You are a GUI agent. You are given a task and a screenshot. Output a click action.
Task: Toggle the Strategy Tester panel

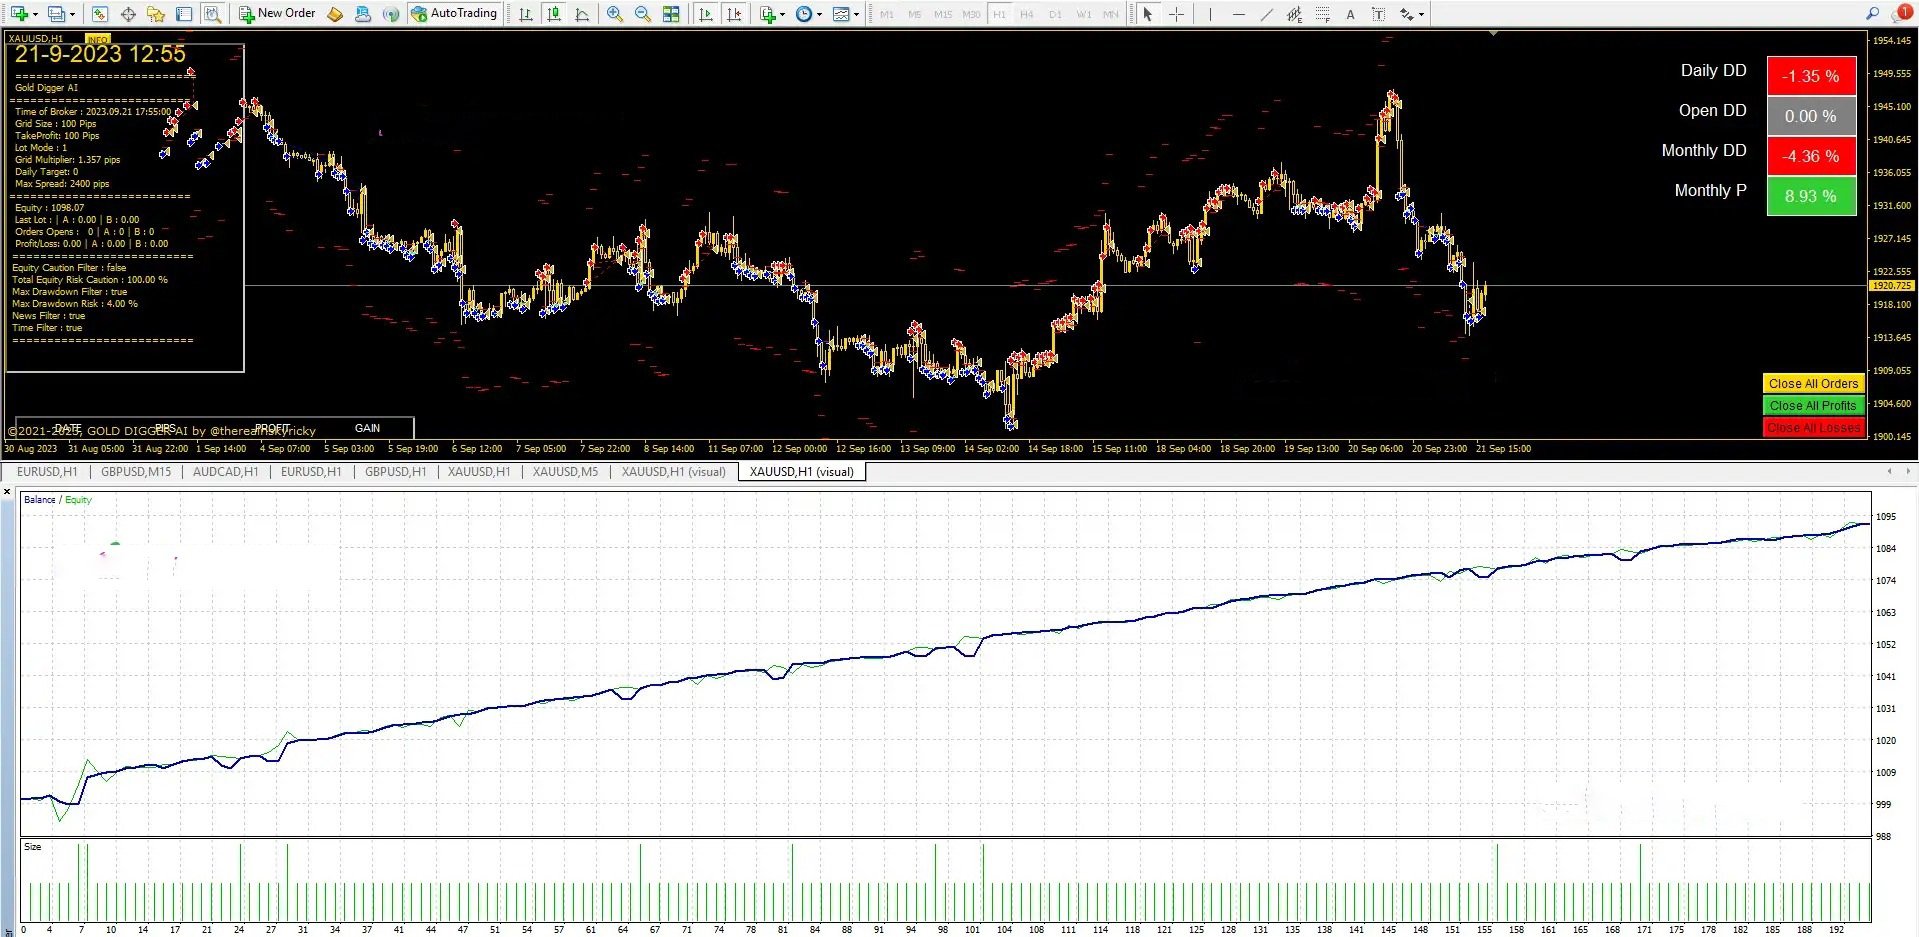[212, 14]
